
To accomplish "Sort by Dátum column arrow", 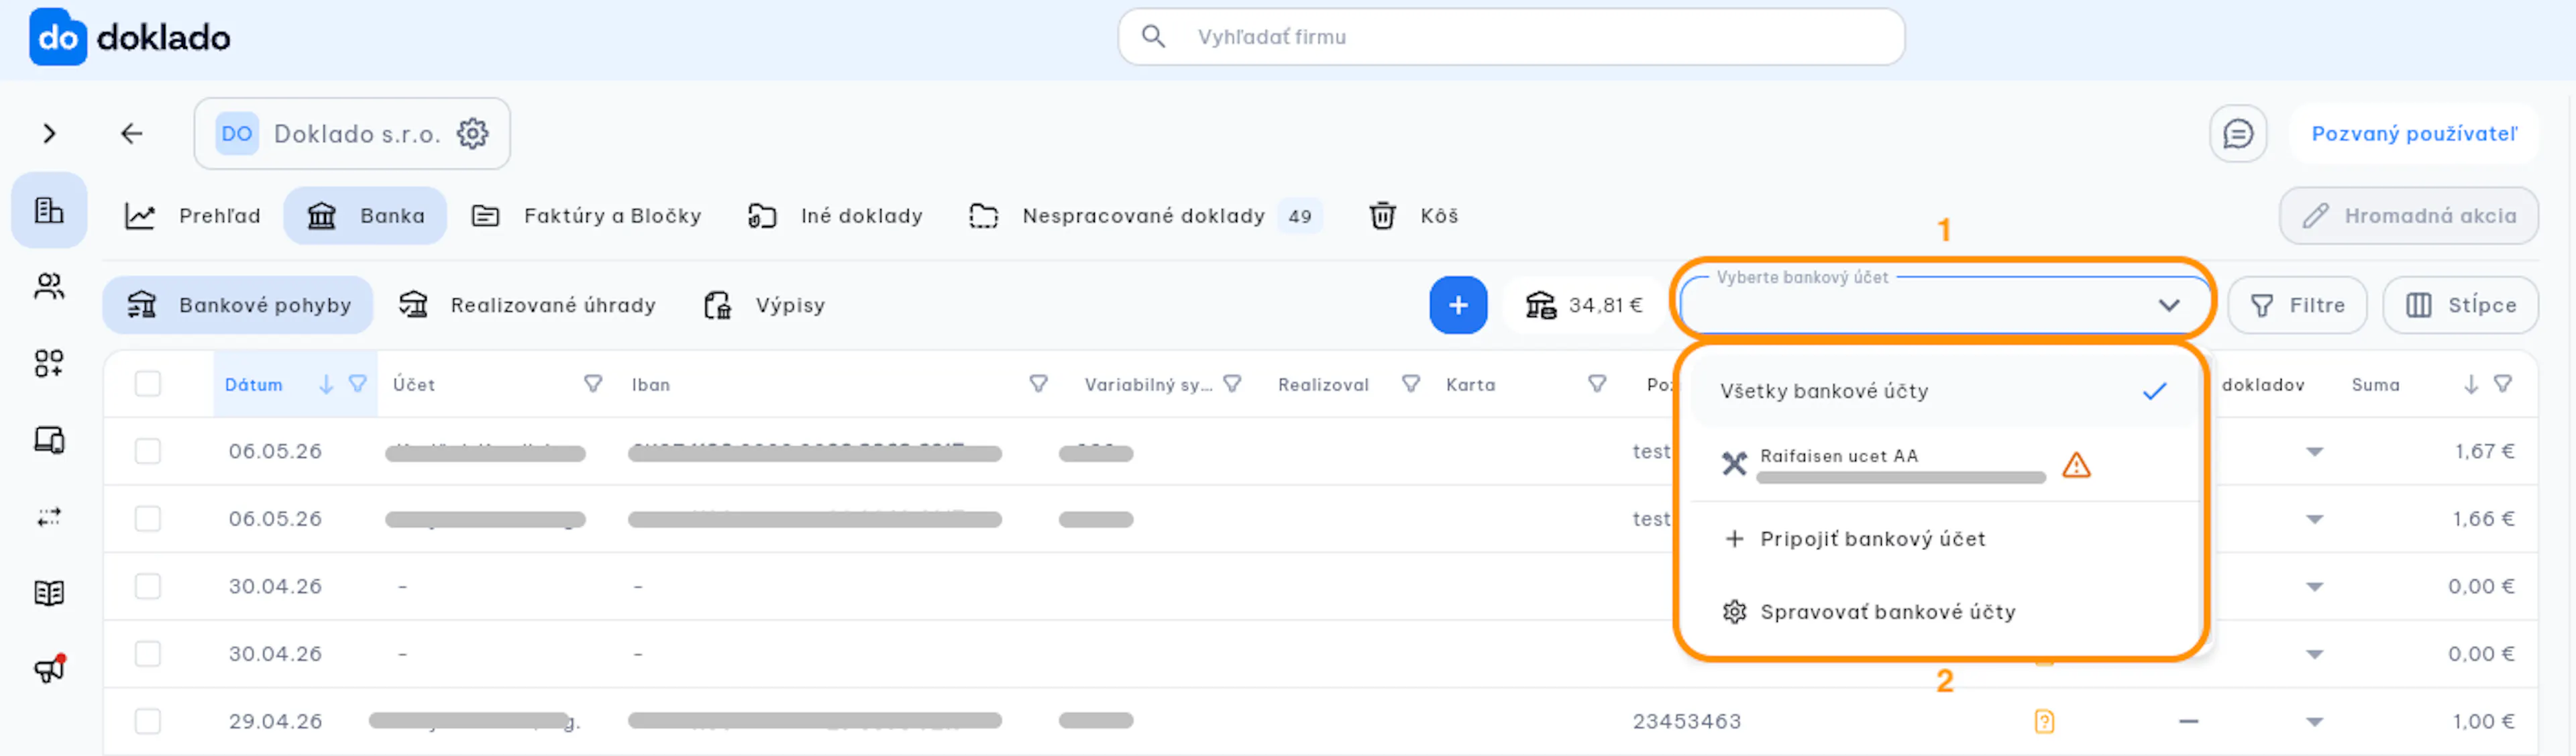I will pyautogui.click(x=326, y=384).
